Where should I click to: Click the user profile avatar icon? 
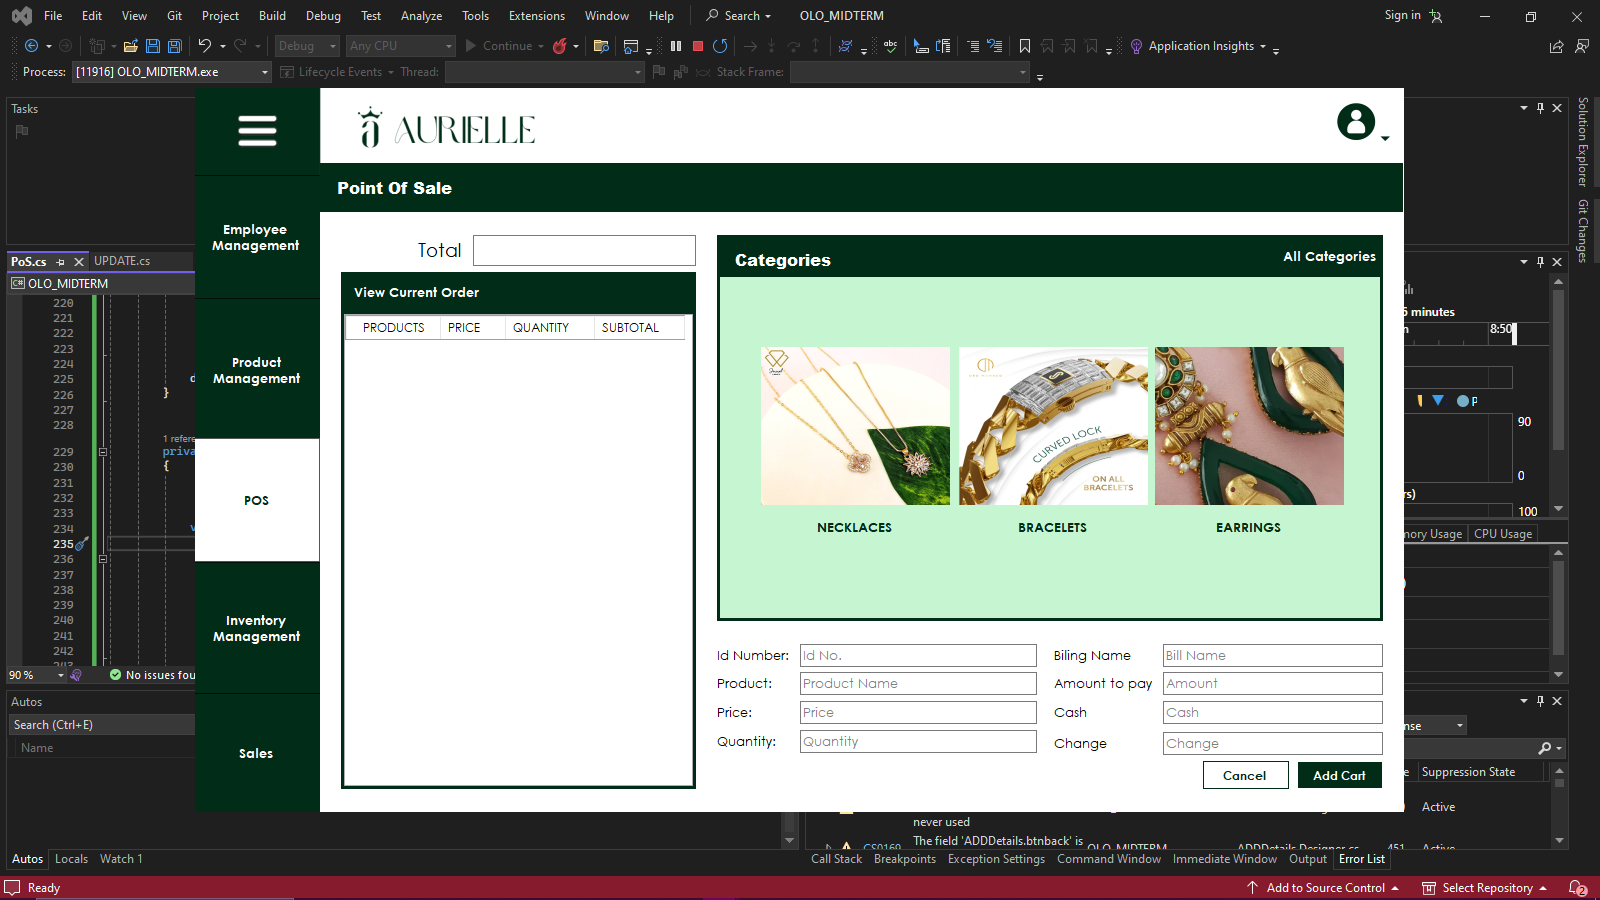pyautogui.click(x=1356, y=122)
